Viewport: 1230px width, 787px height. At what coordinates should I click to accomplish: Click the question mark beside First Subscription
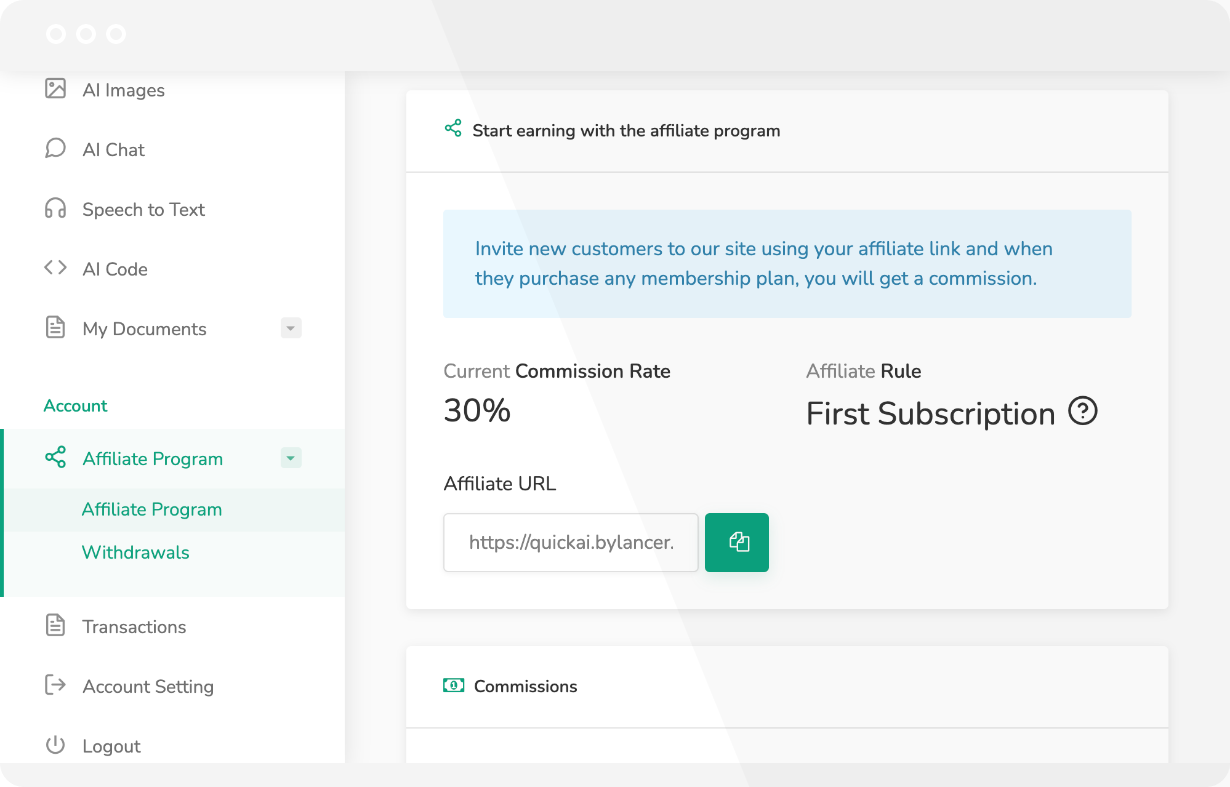1083,411
